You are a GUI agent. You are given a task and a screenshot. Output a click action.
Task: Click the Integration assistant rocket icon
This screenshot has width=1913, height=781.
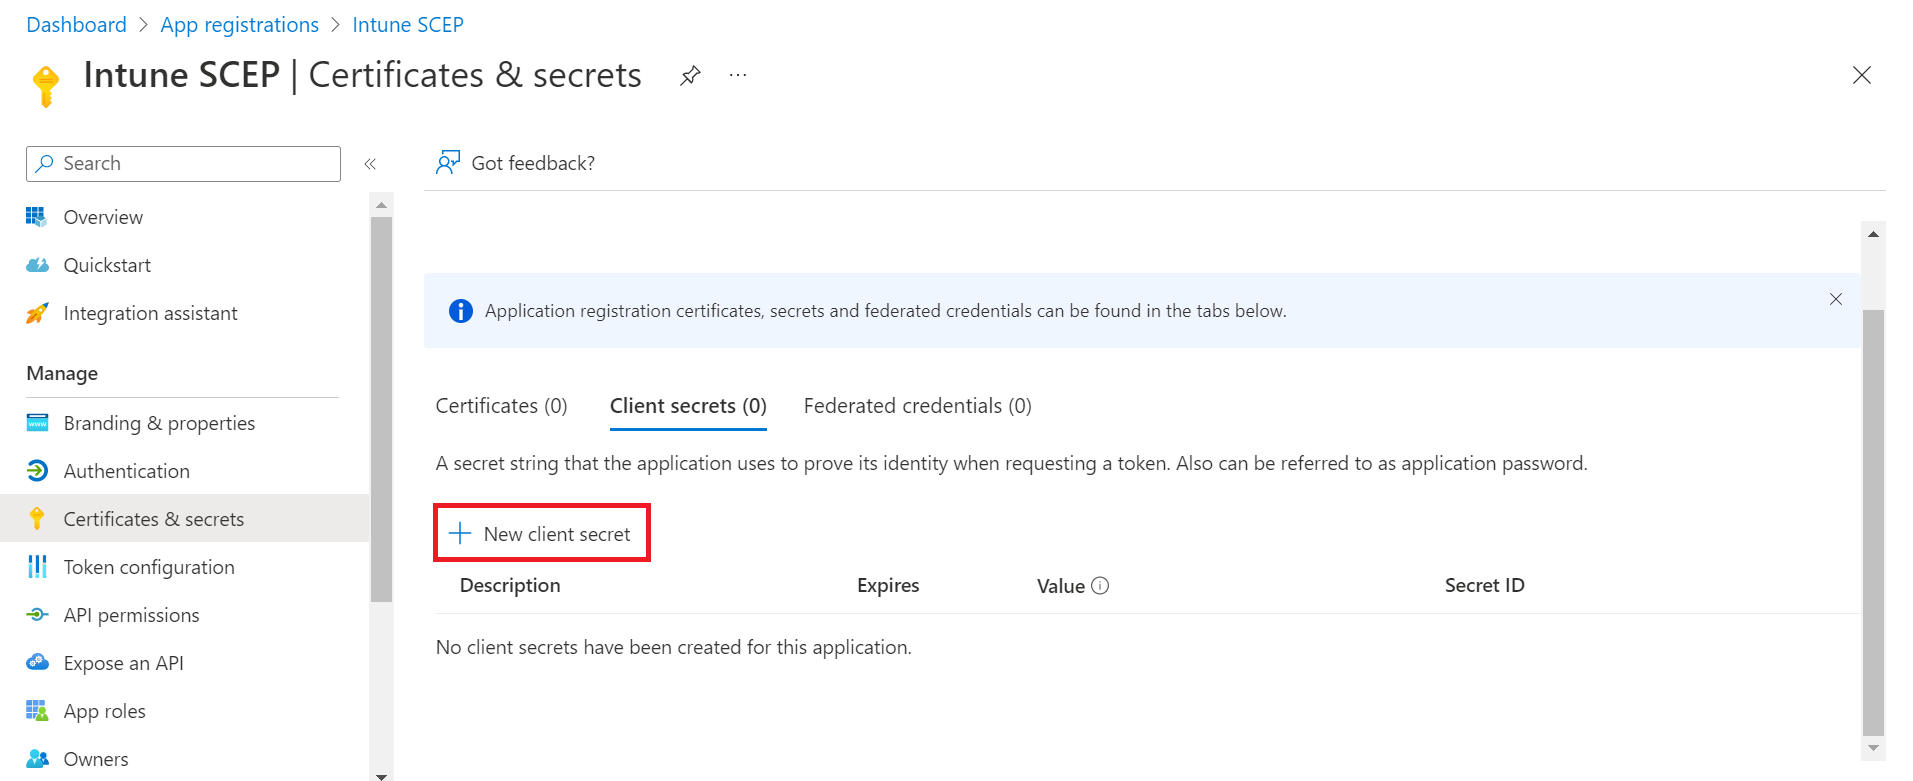click(37, 313)
